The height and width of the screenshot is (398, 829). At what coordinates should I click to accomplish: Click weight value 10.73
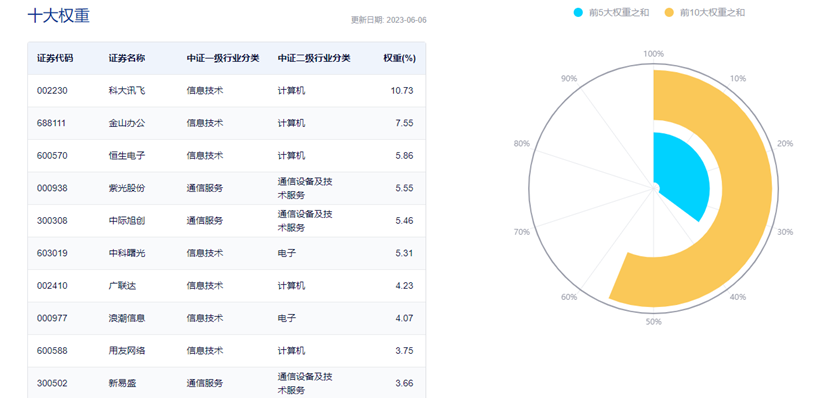coord(402,91)
